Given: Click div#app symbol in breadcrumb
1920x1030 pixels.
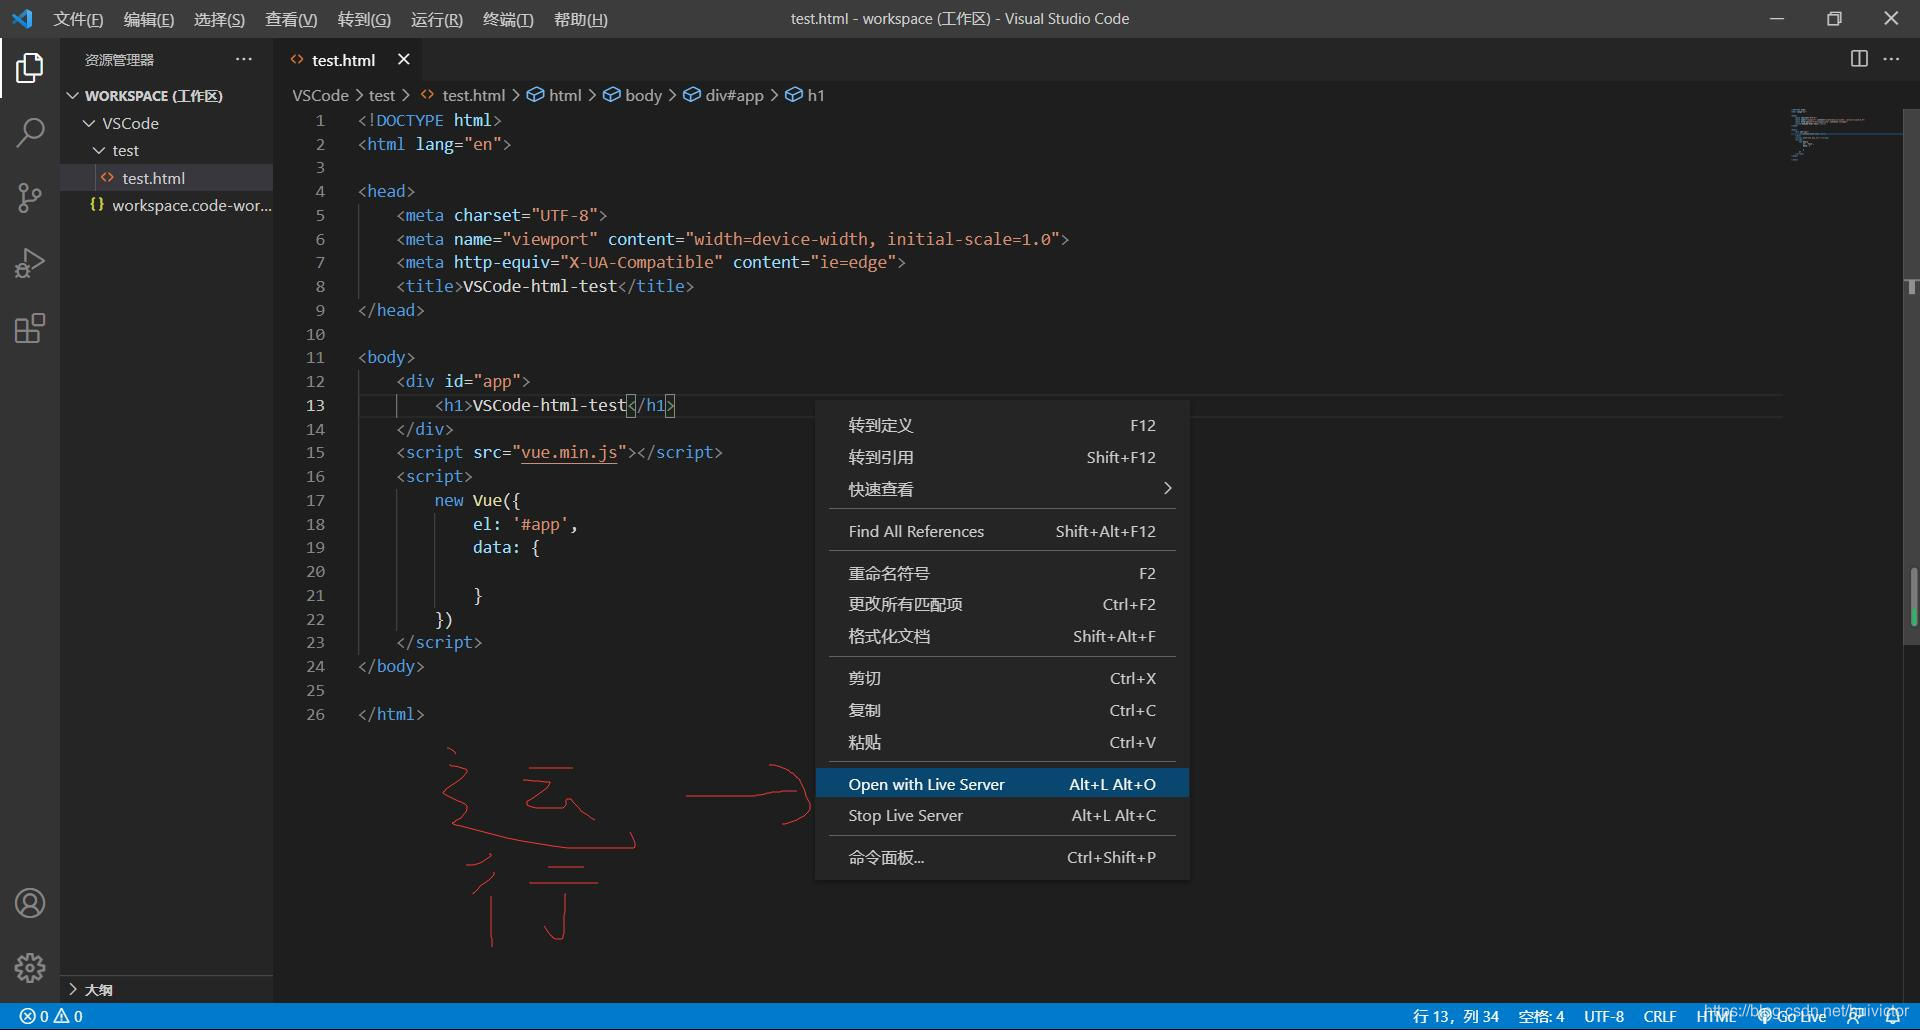Looking at the screenshot, I should (724, 95).
